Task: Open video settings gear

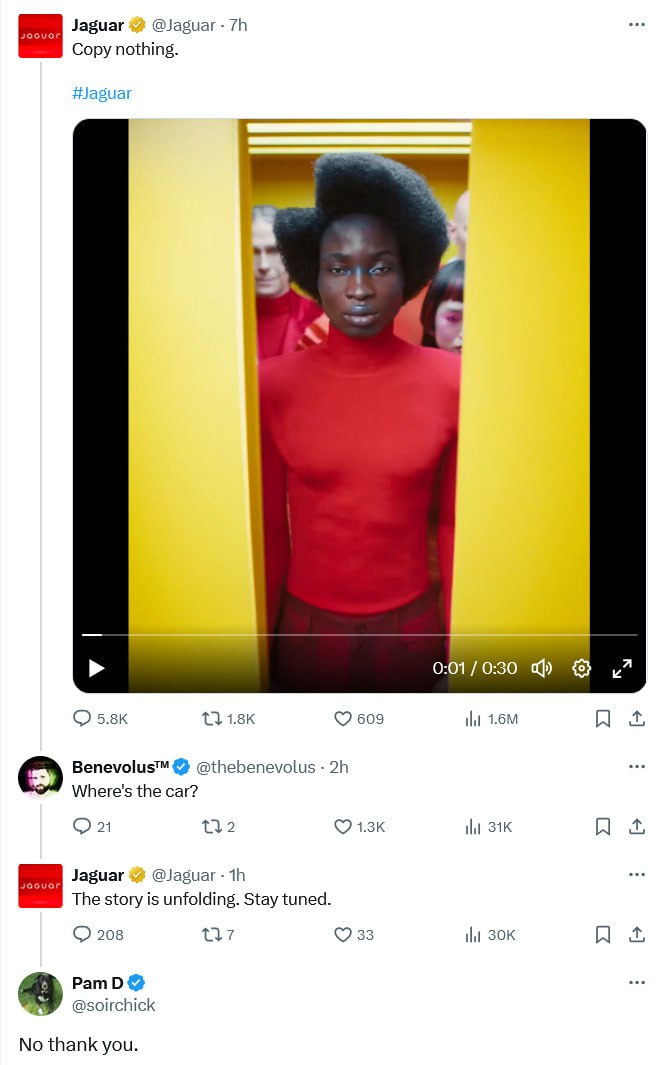Action: tap(581, 668)
